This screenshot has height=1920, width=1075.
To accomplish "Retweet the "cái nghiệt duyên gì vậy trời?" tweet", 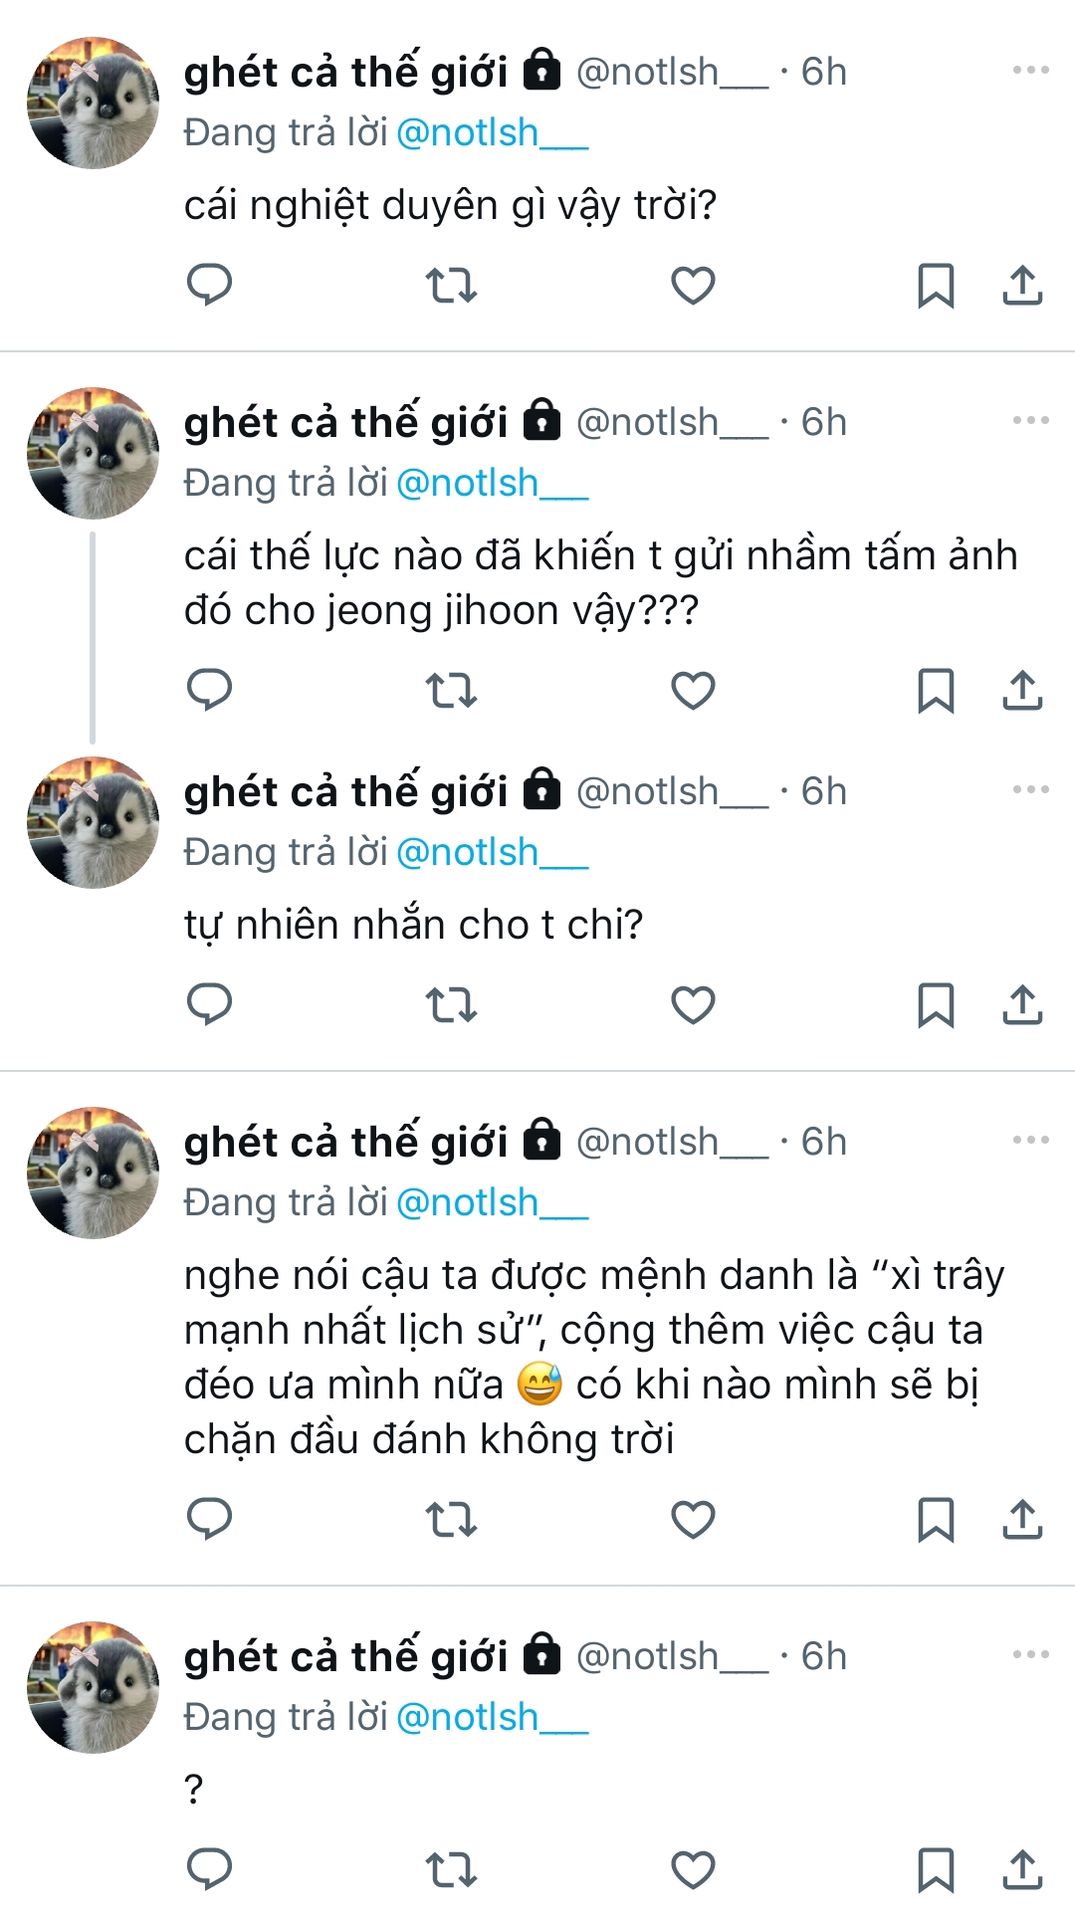I will point(451,286).
